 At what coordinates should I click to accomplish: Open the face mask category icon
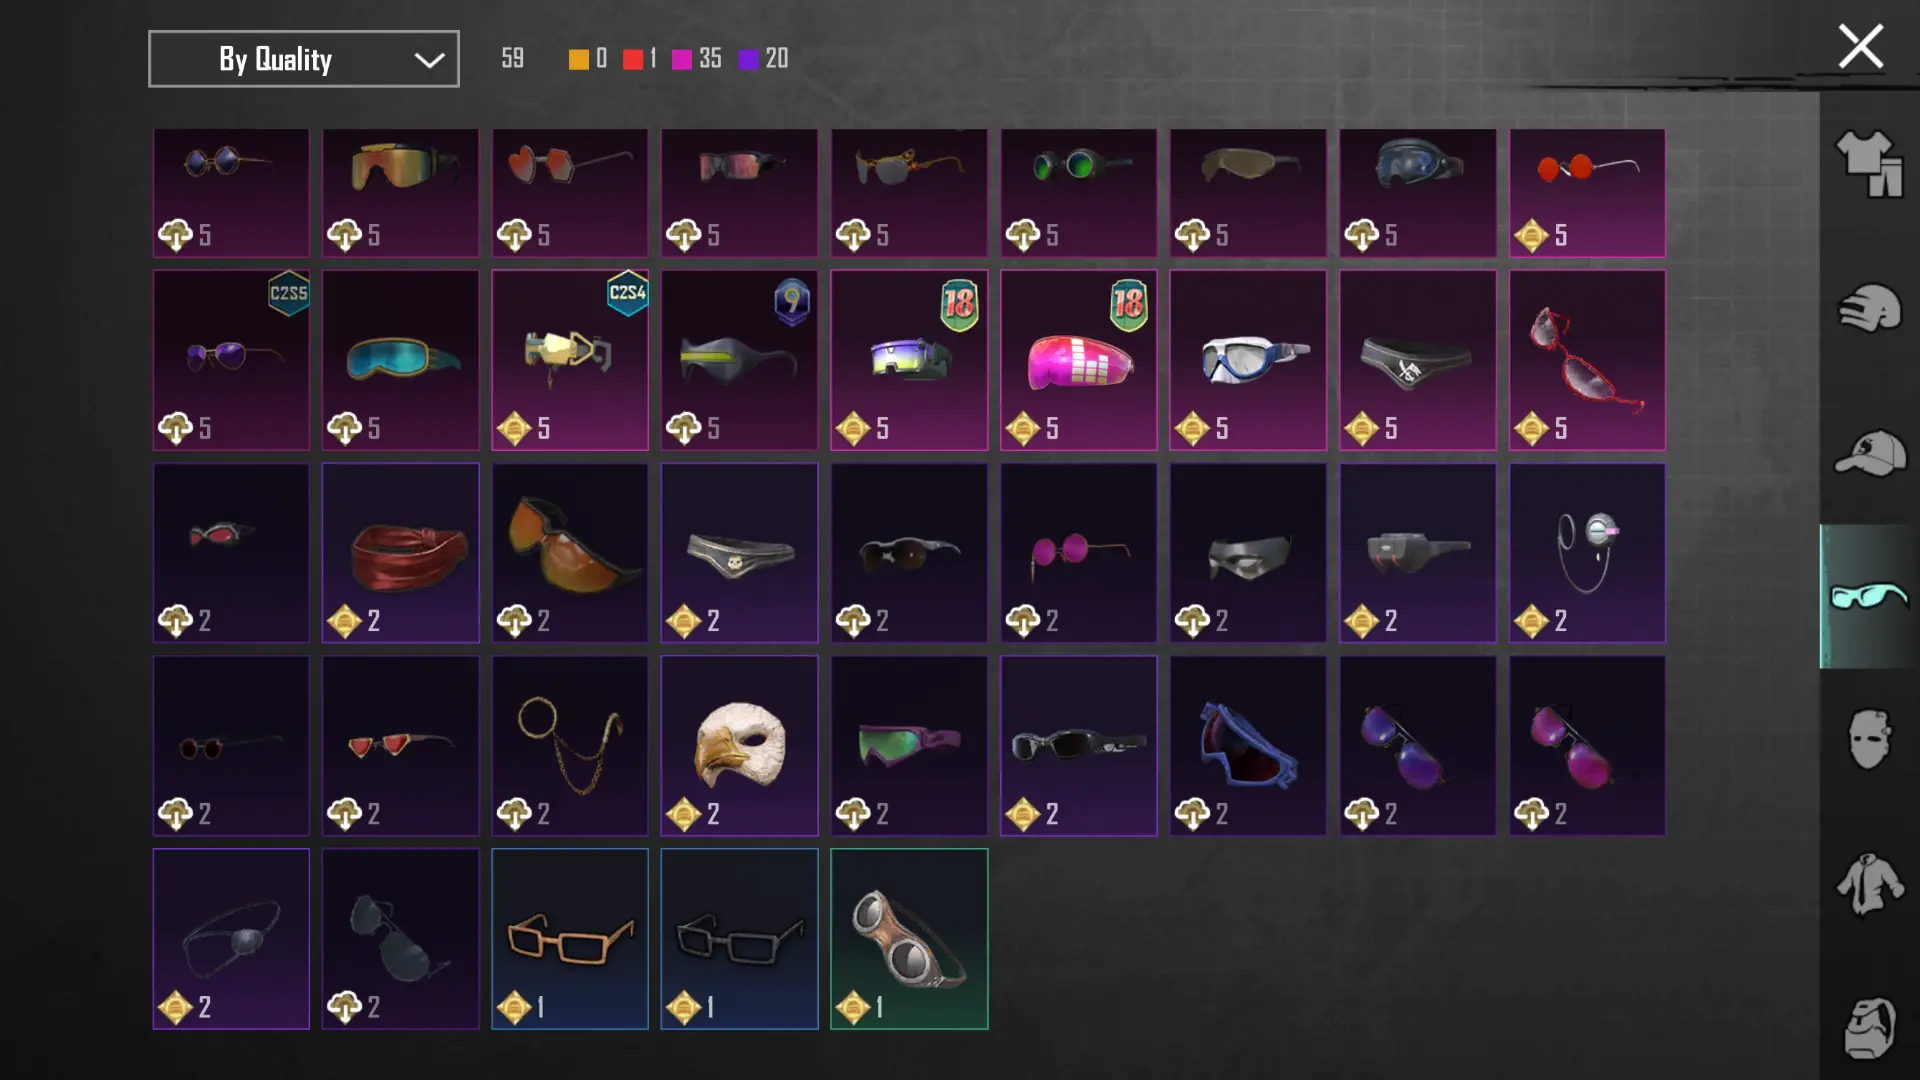click(1869, 739)
